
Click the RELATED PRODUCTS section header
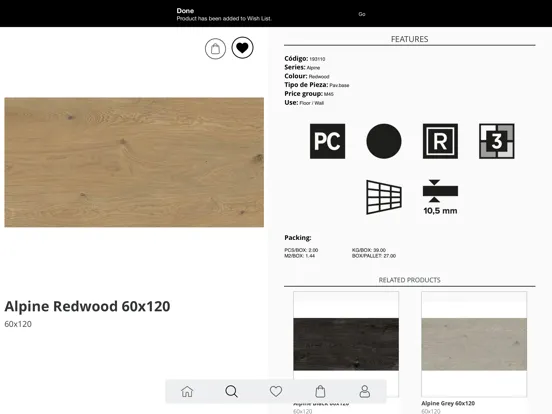click(409, 280)
